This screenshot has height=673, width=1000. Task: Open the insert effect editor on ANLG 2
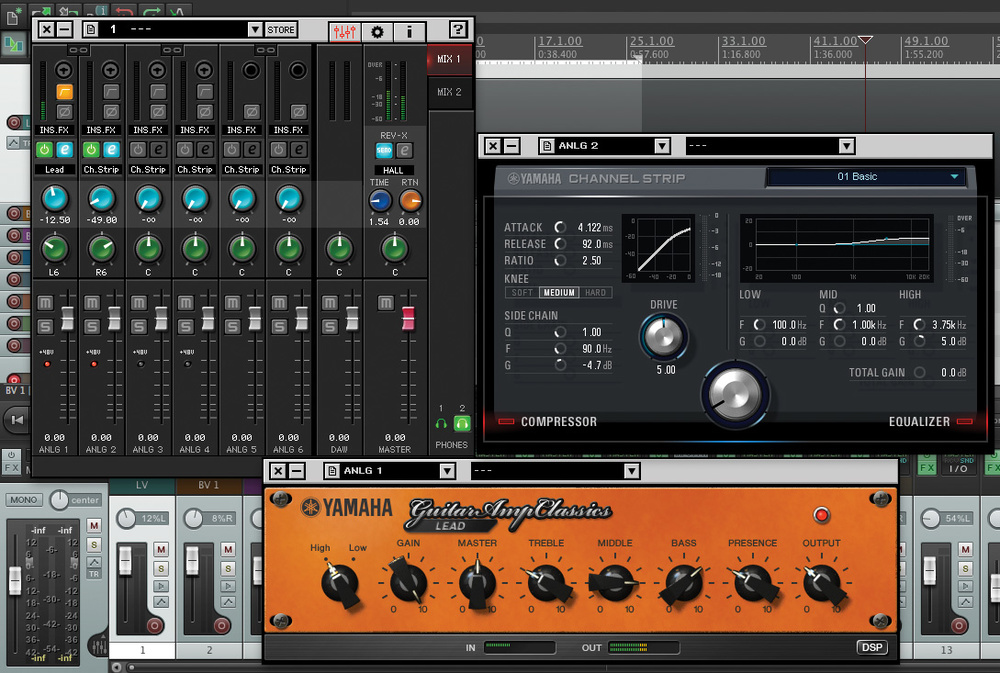[x=112, y=150]
